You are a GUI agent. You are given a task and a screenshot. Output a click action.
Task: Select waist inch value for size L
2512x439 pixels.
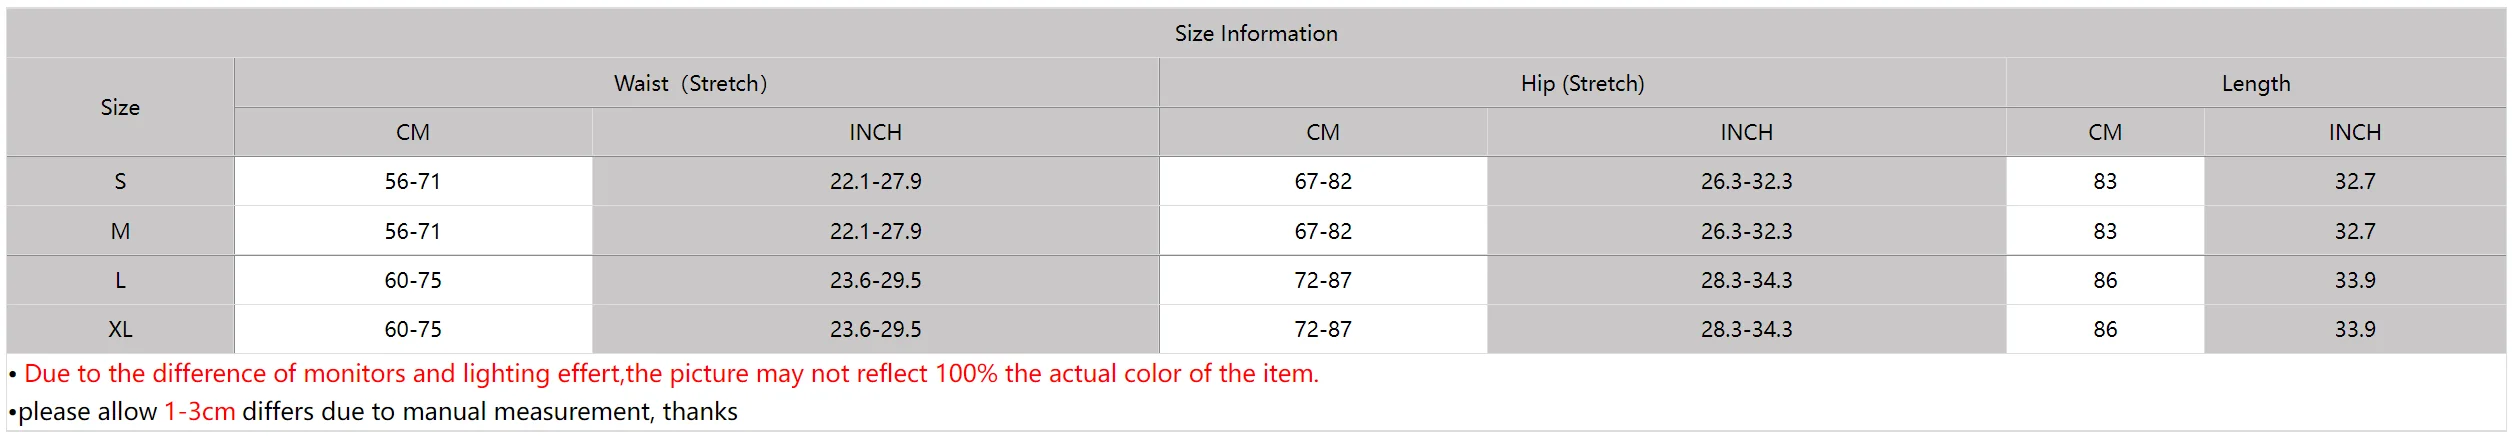coord(875,280)
